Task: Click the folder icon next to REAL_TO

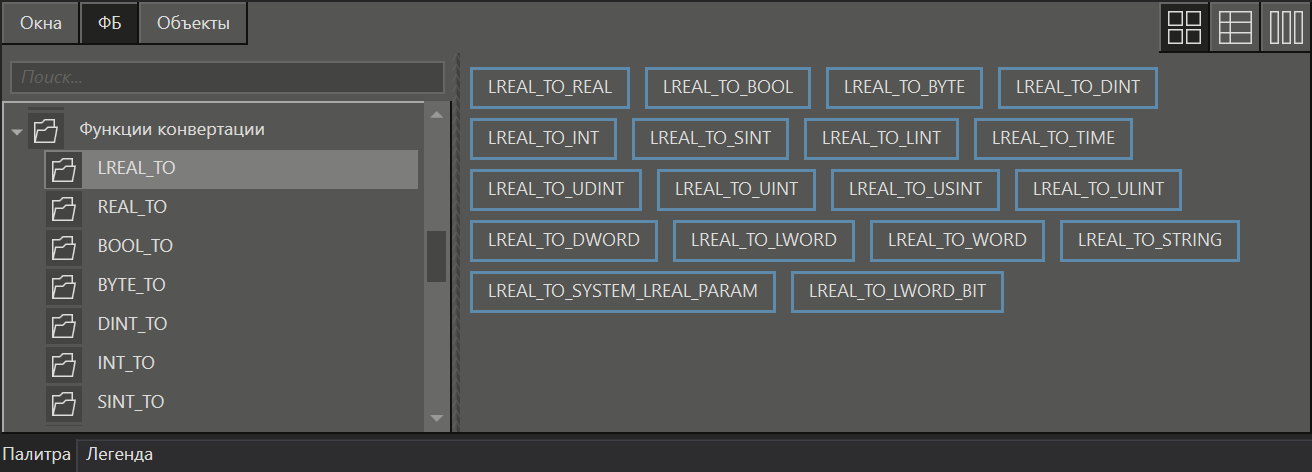Action: (x=63, y=208)
